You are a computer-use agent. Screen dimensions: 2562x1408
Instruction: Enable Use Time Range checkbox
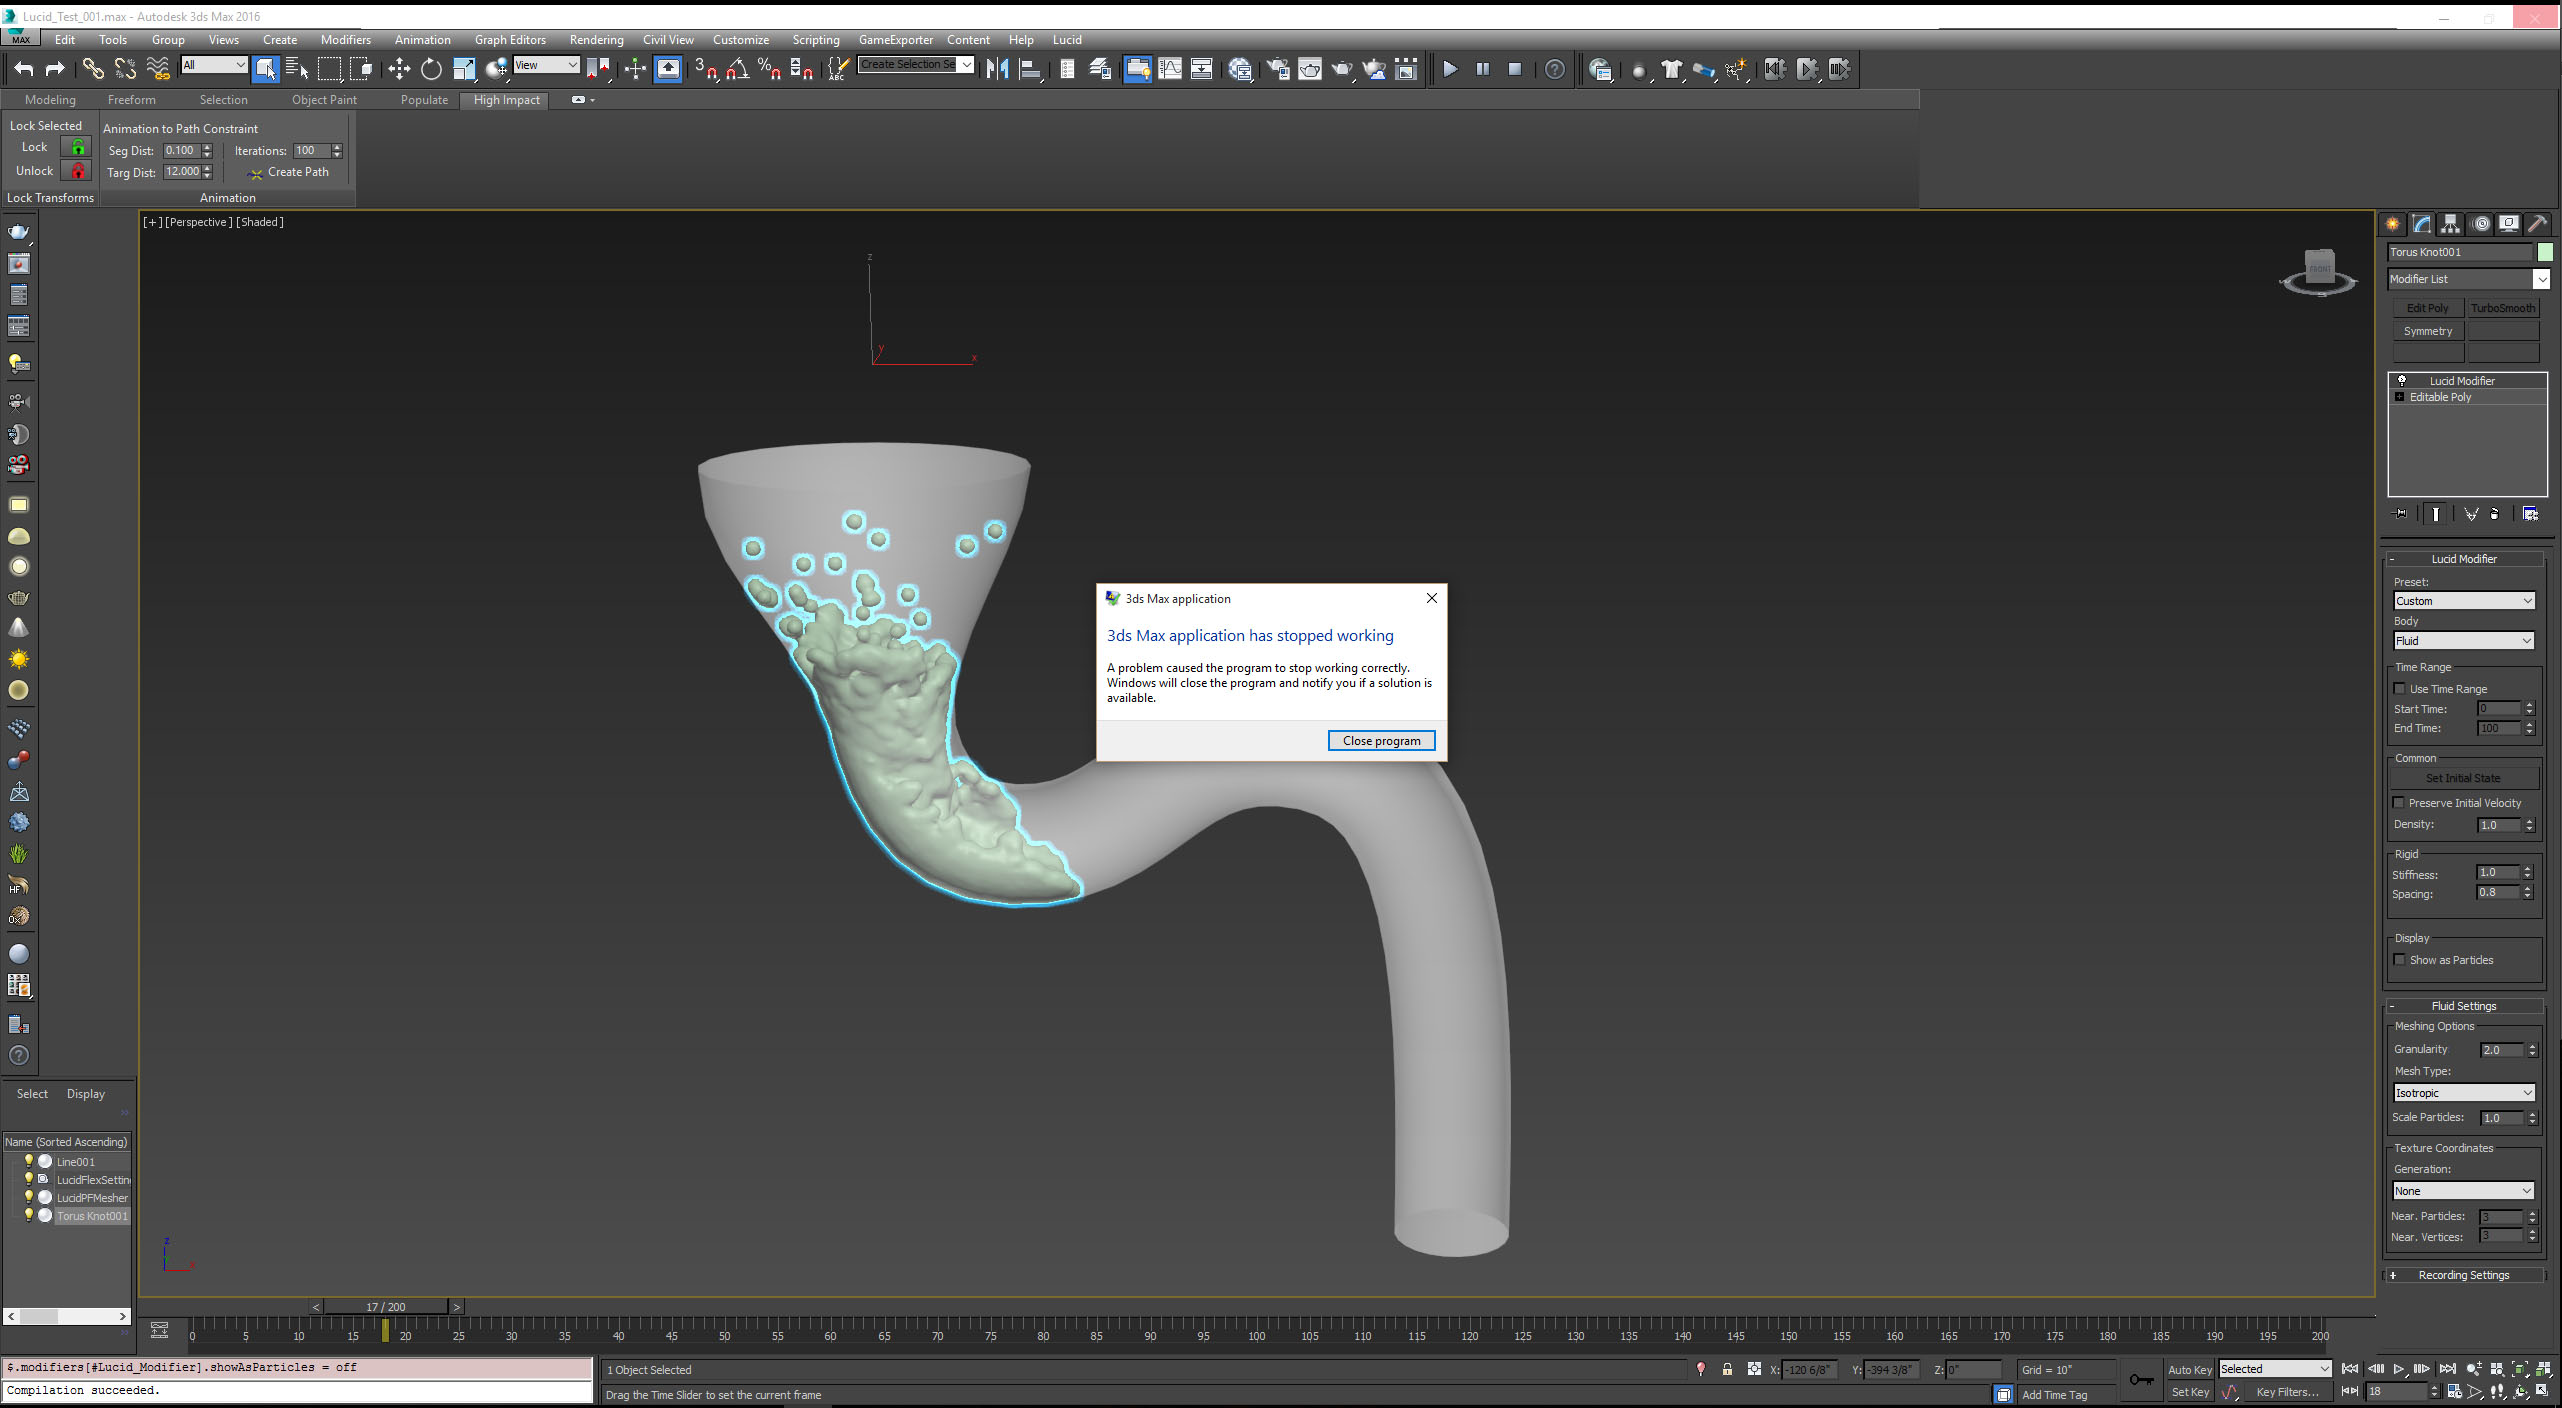click(2400, 689)
